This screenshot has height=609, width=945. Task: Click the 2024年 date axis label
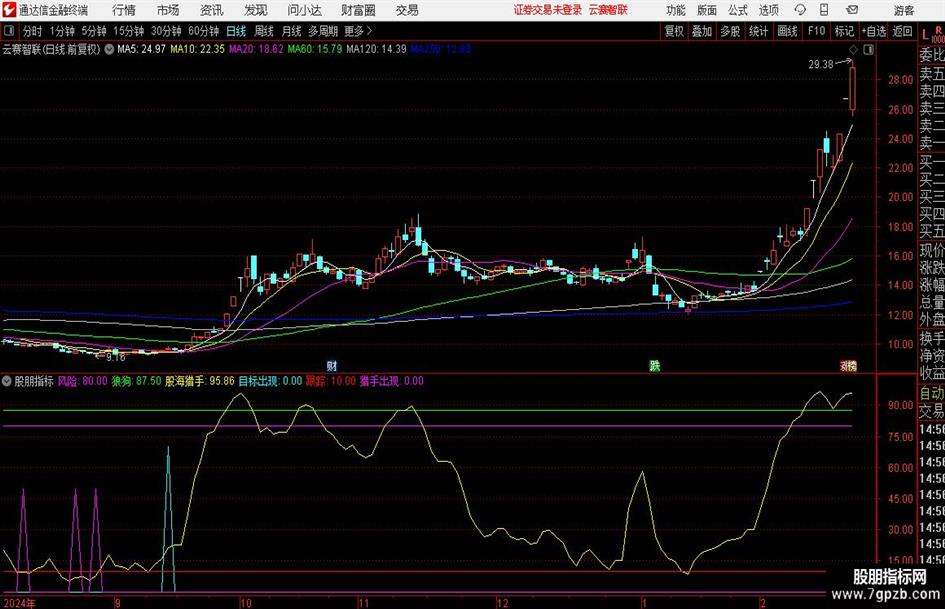tap(19, 603)
